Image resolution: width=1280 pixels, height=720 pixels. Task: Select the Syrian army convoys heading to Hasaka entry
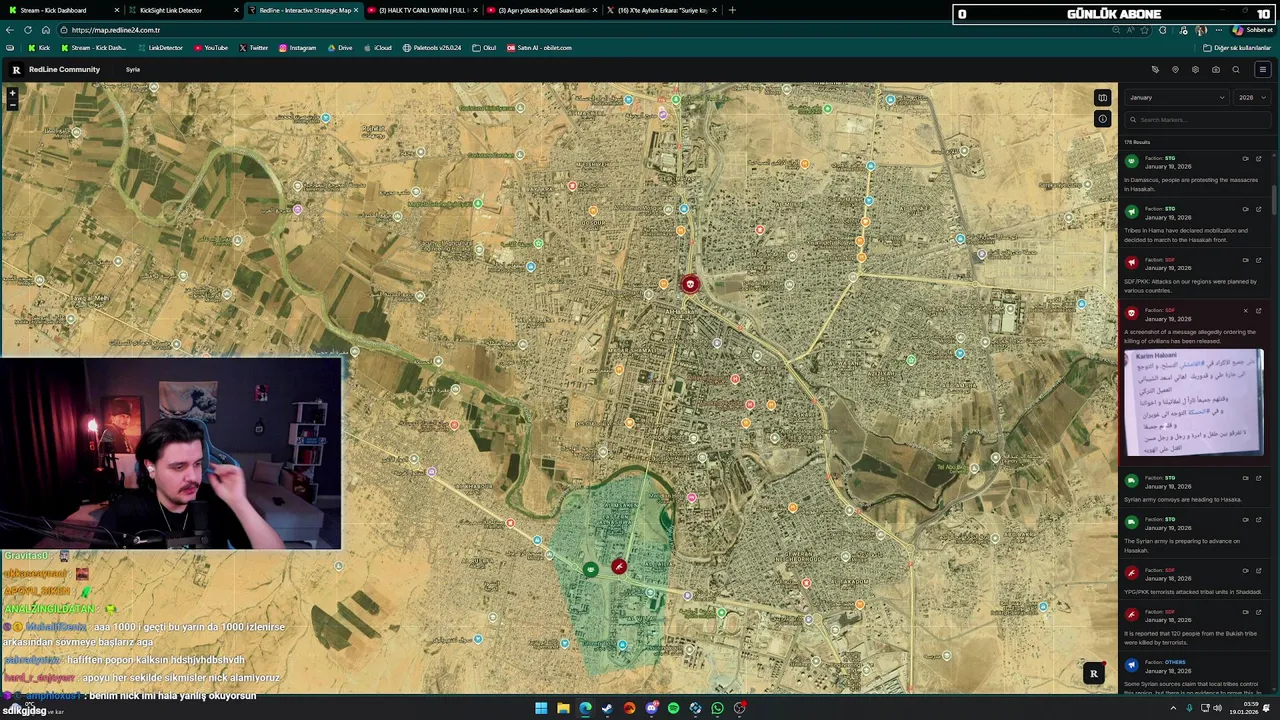point(1194,488)
